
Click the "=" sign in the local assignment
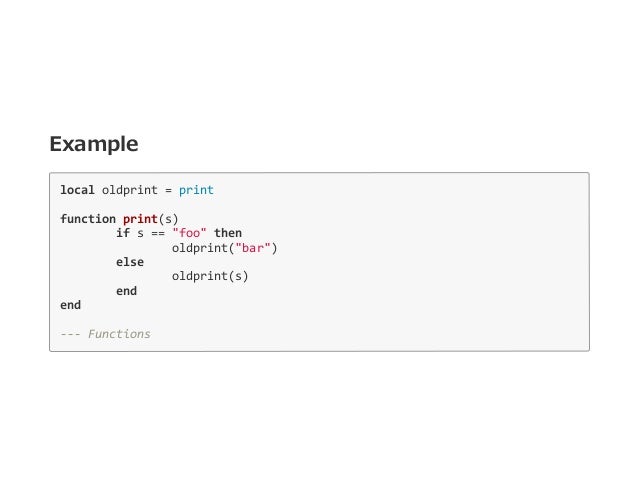[x=168, y=189]
